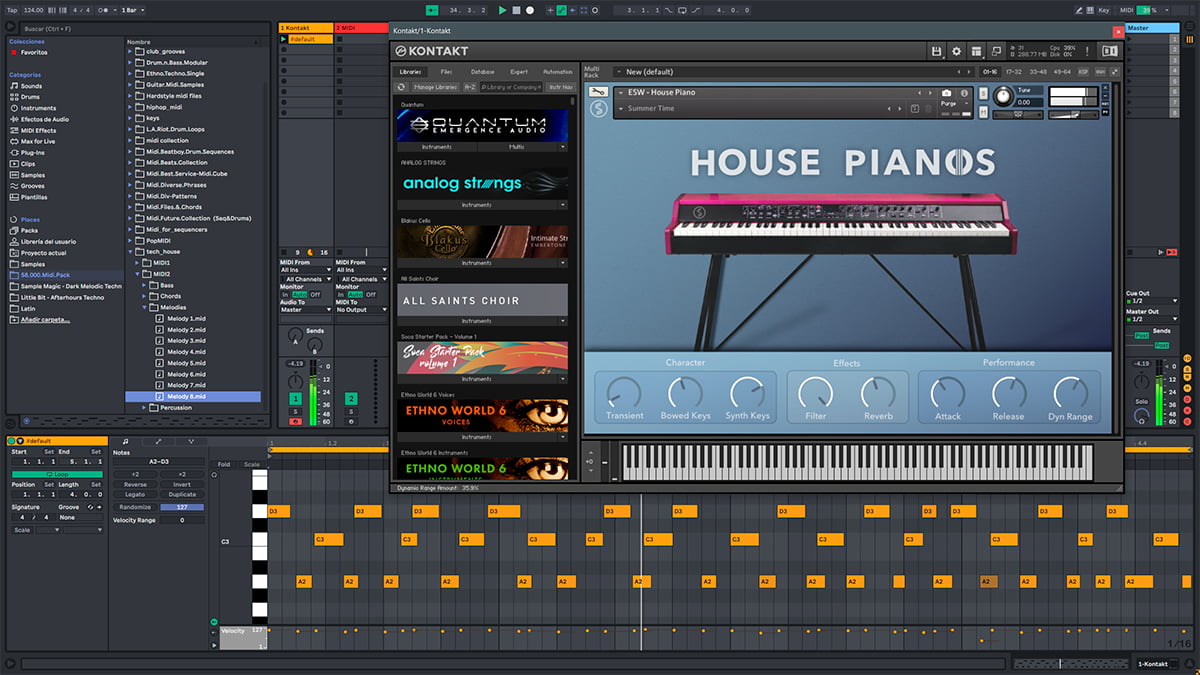Toggle track 1 Kontakt activator
Image resolution: width=1200 pixels, height=675 pixels.
[295, 399]
